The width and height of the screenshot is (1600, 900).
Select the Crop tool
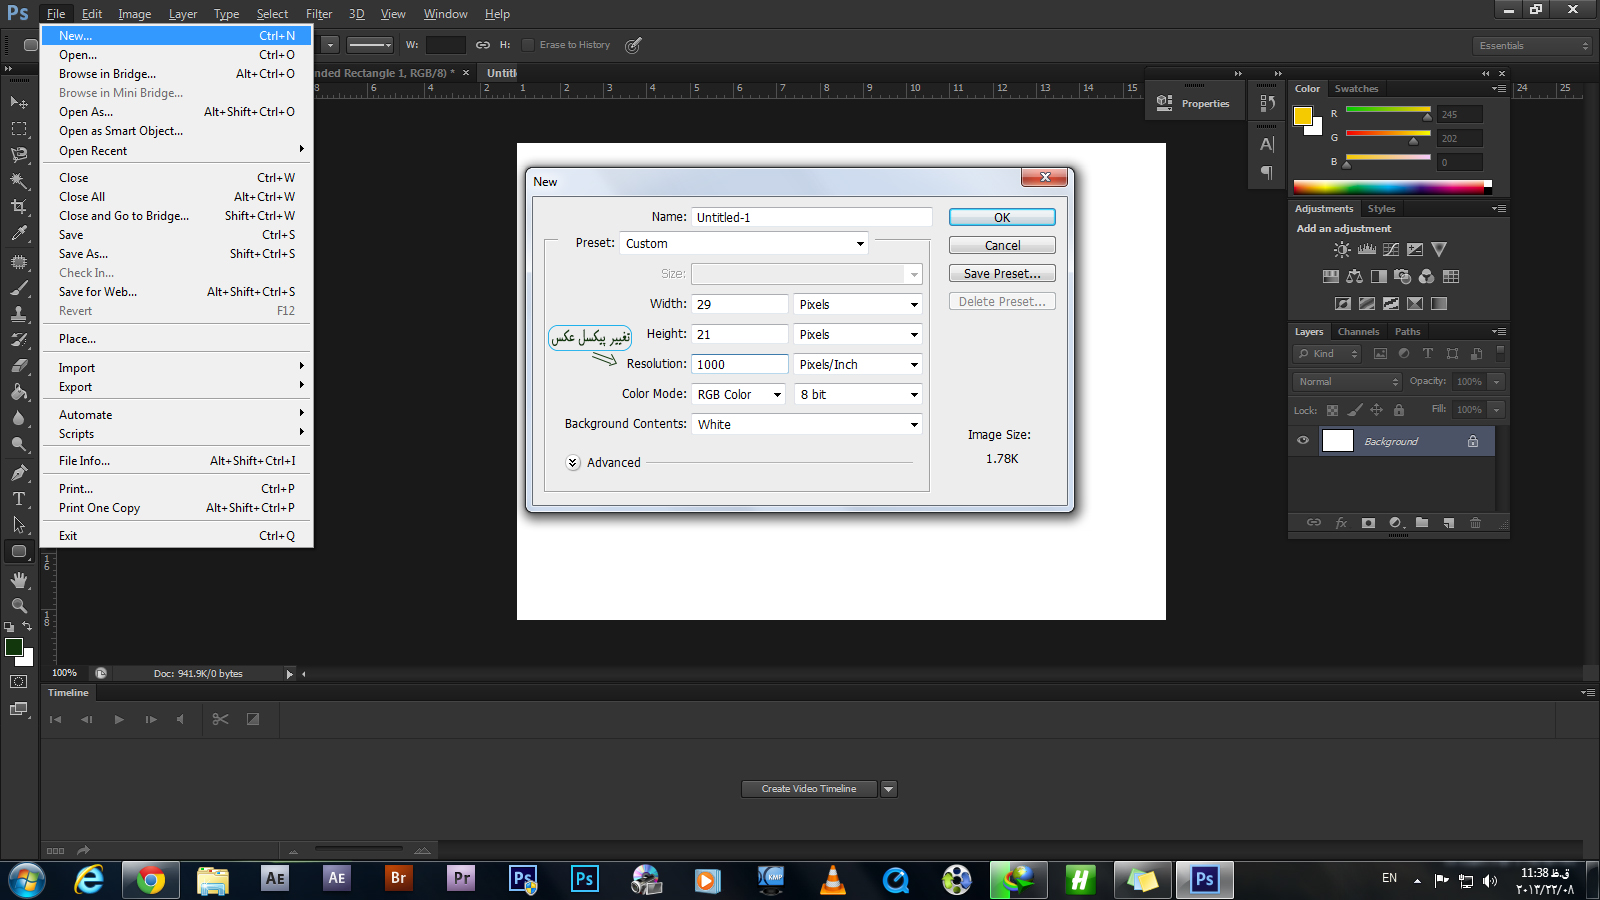[19, 206]
